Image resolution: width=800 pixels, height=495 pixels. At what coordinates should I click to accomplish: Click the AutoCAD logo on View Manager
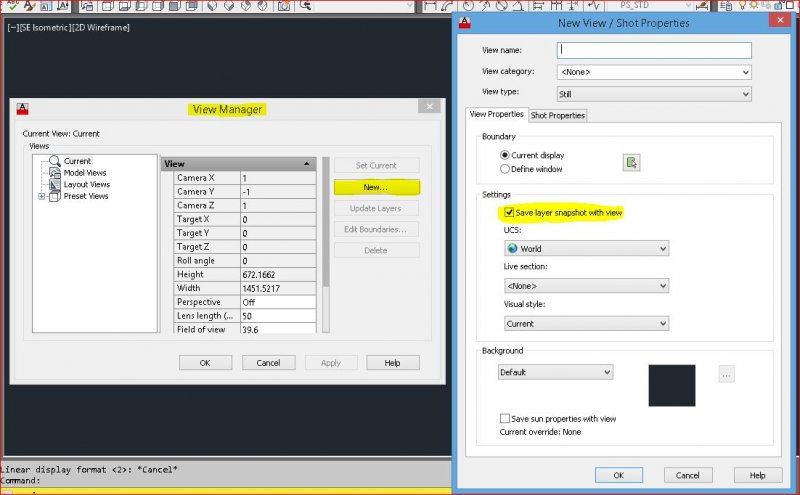(22, 108)
